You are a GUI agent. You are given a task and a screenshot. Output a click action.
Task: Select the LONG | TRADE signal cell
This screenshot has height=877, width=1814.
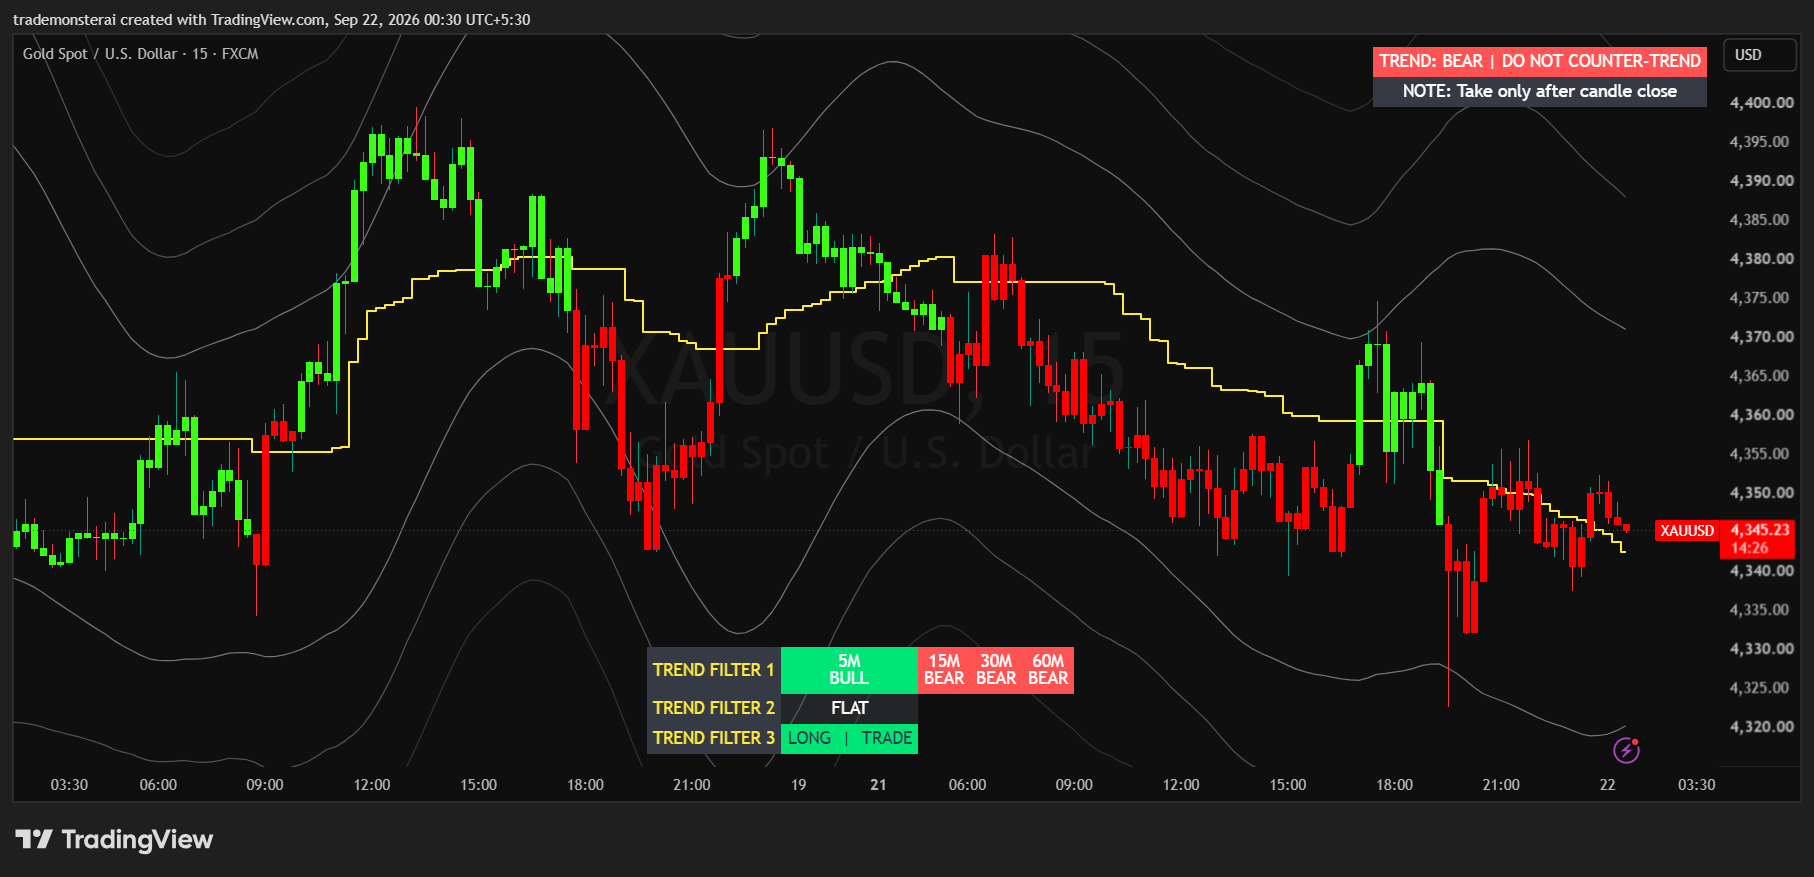tap(849, 738)
